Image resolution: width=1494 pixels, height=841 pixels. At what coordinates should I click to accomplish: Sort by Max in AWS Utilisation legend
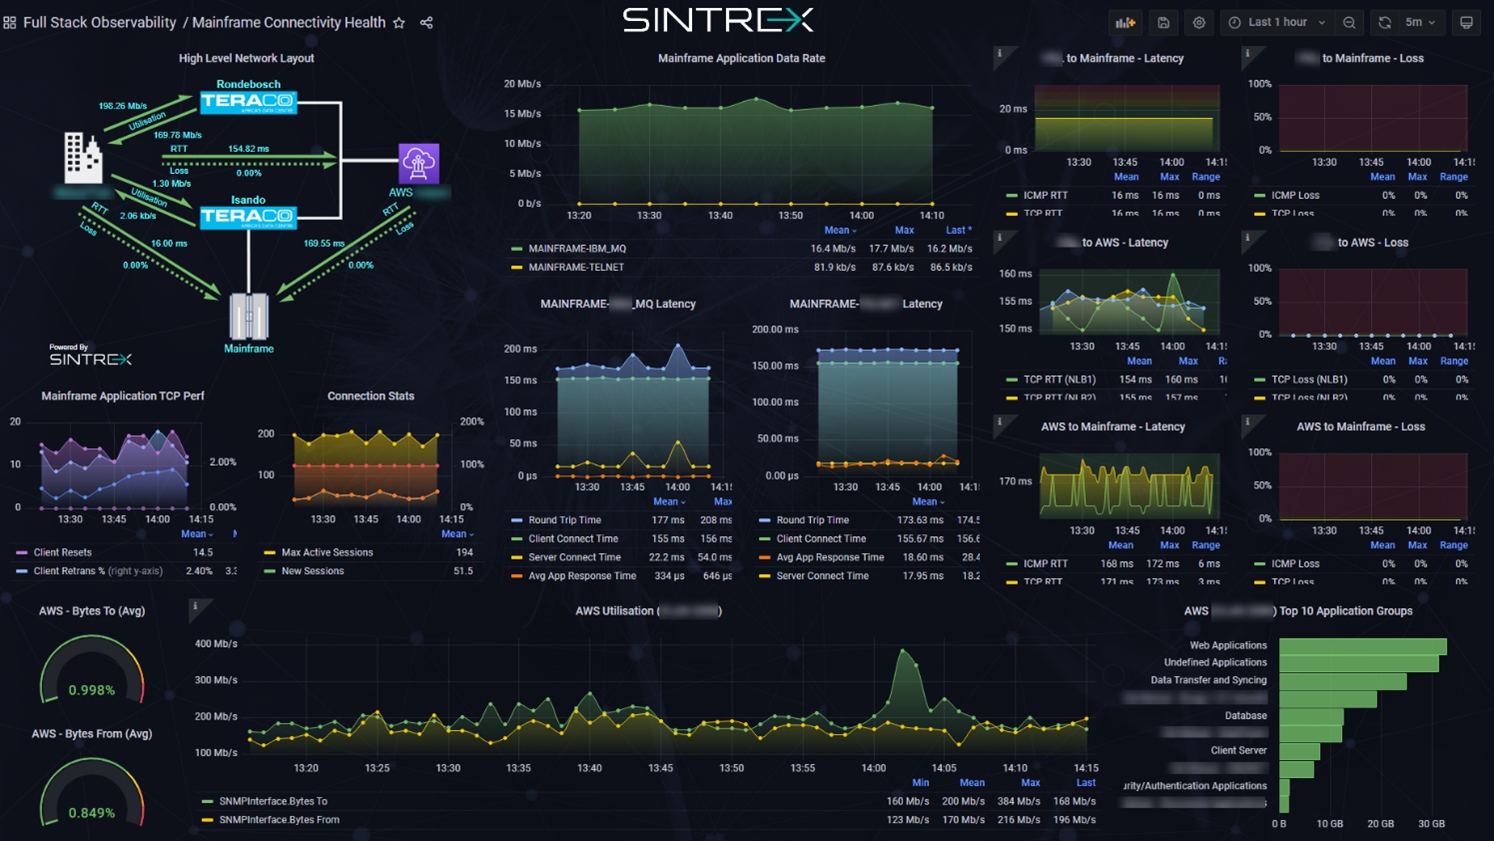1031,783
